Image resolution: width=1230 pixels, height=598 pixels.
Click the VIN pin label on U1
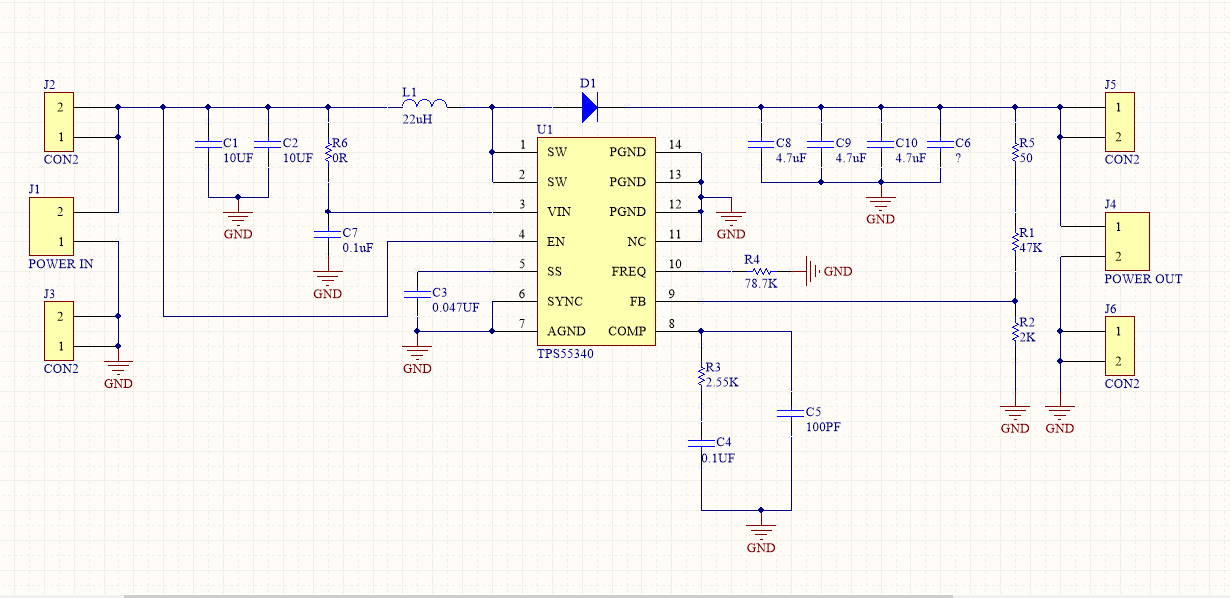click(x=559, y=212)
